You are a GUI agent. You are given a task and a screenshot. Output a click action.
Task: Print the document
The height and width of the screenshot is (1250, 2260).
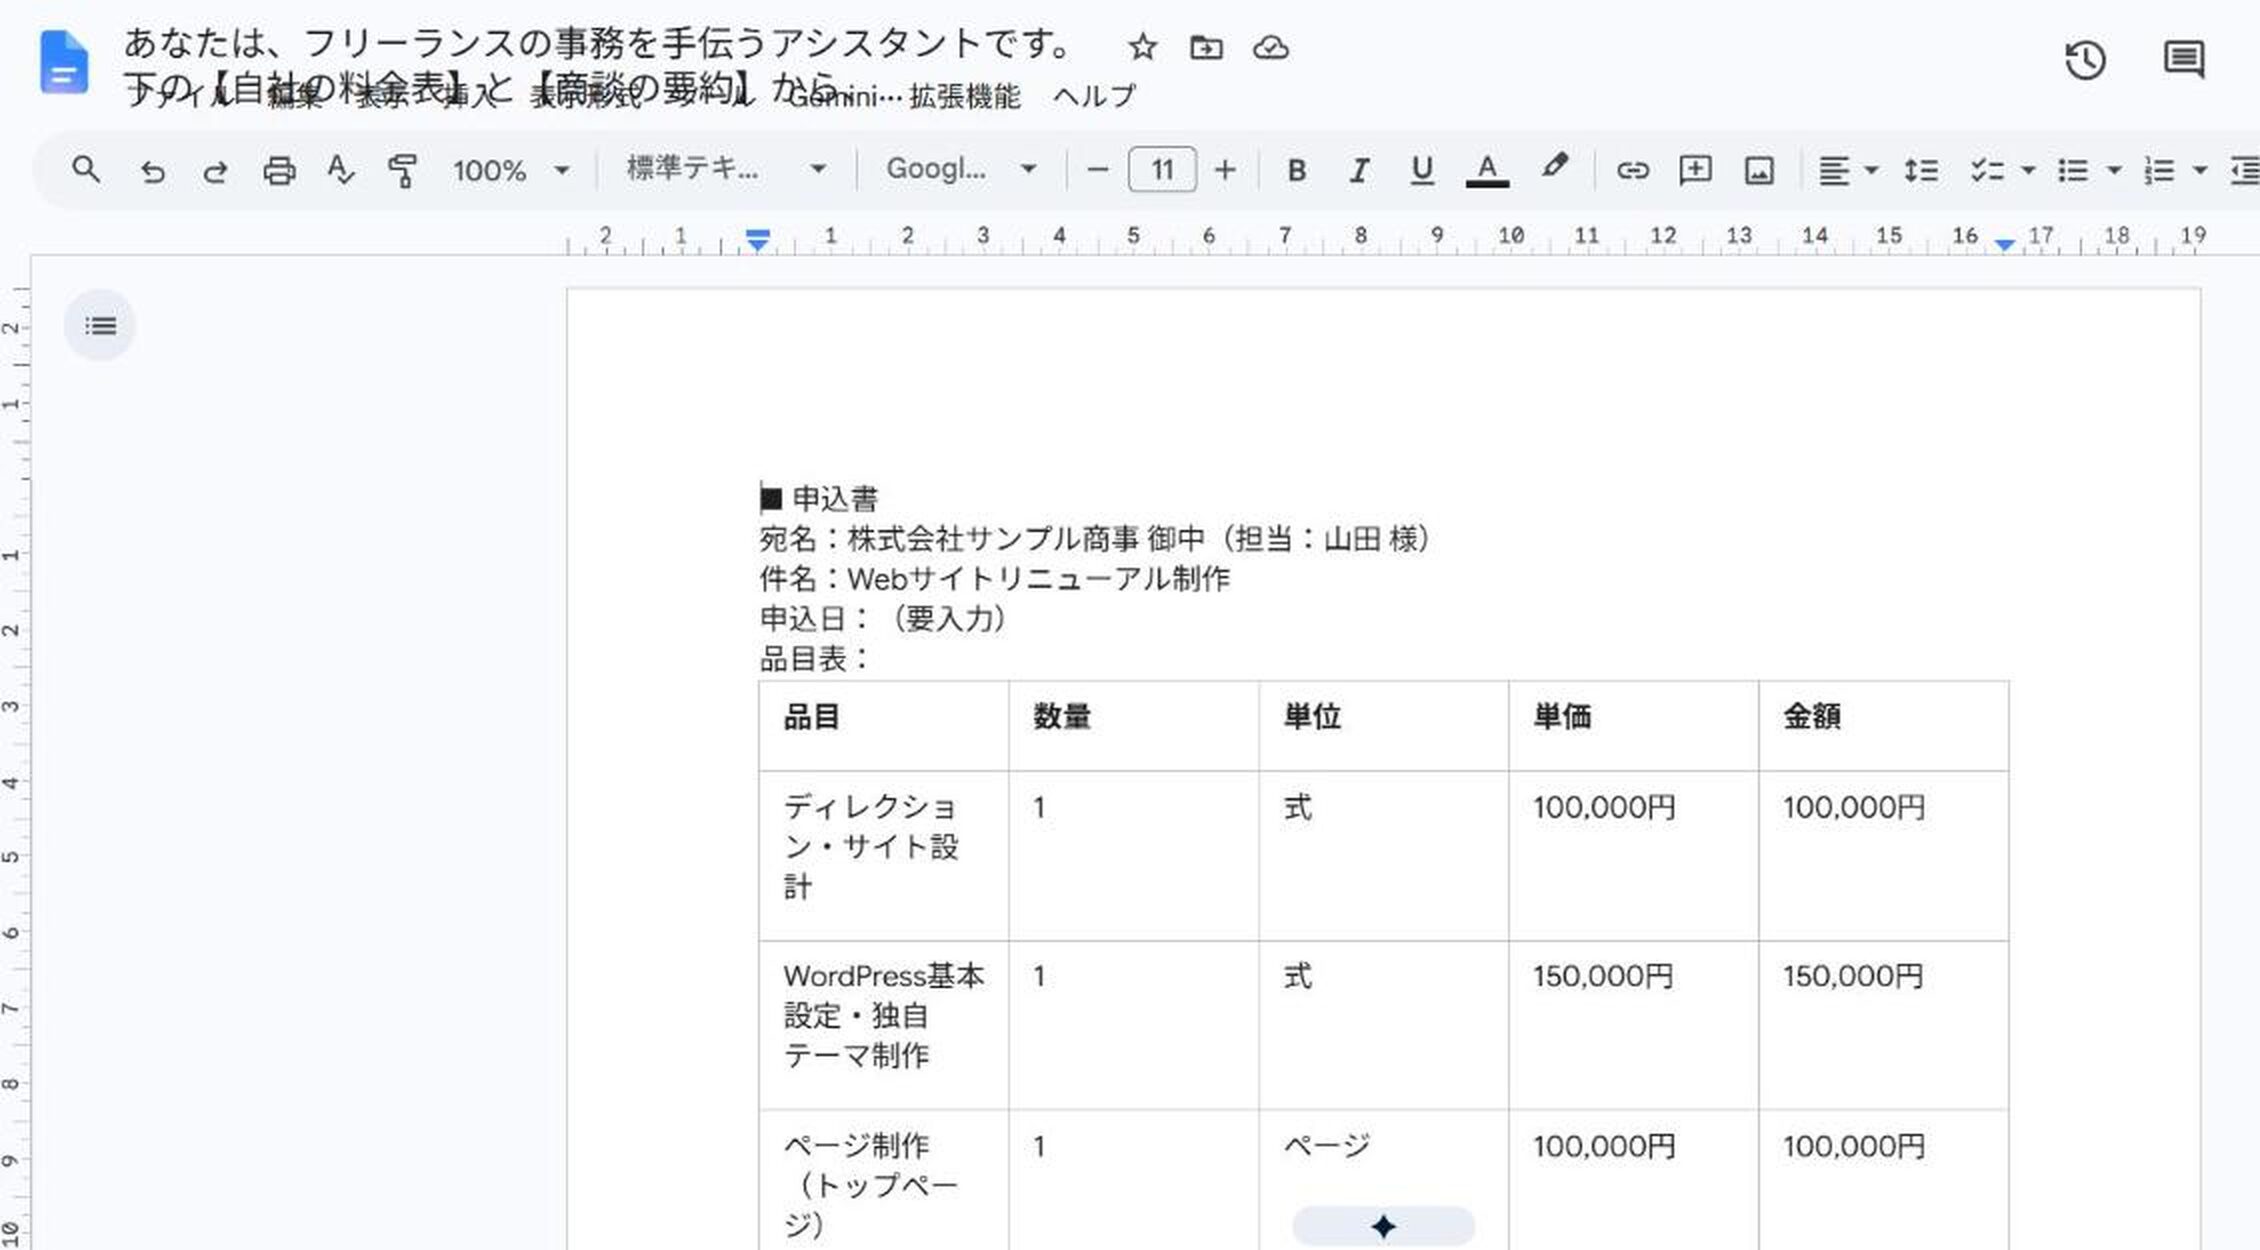pyautogui.click(x=279, y=171)
